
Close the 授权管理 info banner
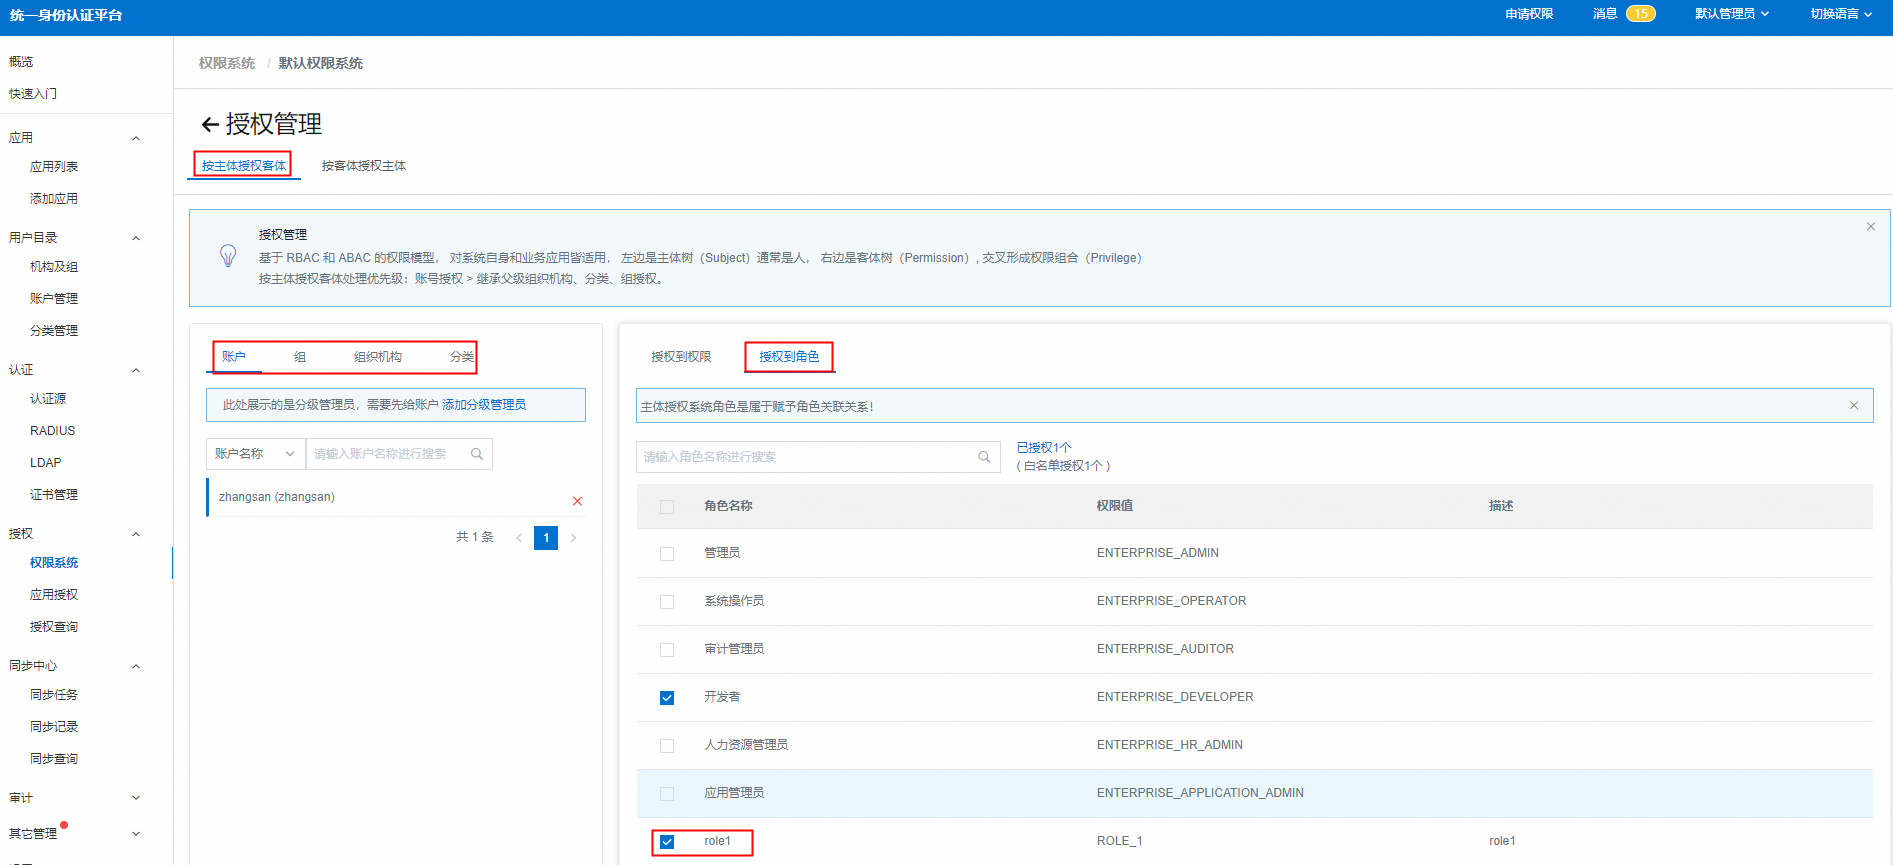click(1870, 227)
